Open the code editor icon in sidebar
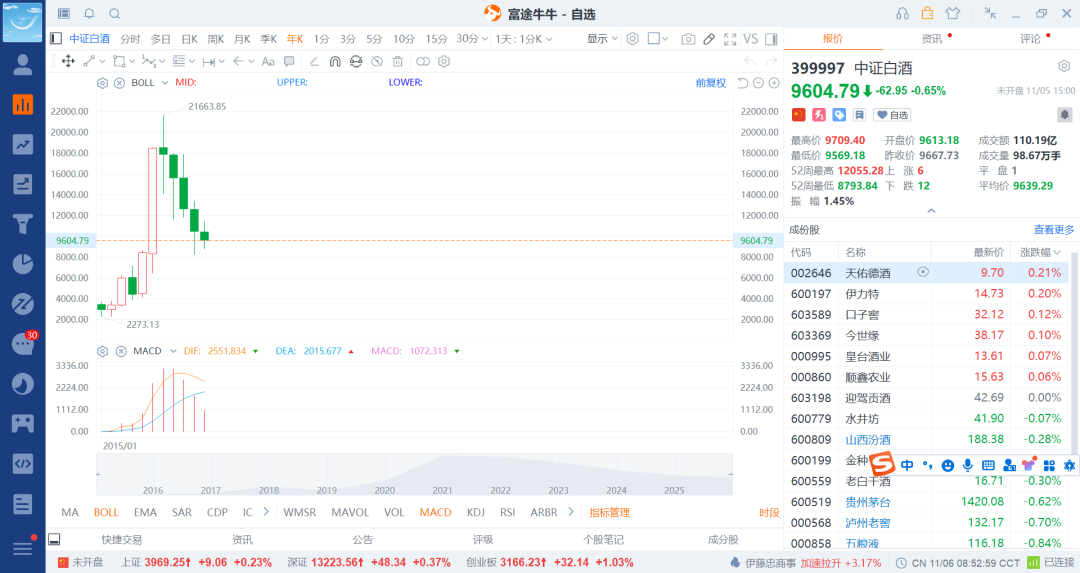This screenshot has height=573, width=1080. click(23, 463)
